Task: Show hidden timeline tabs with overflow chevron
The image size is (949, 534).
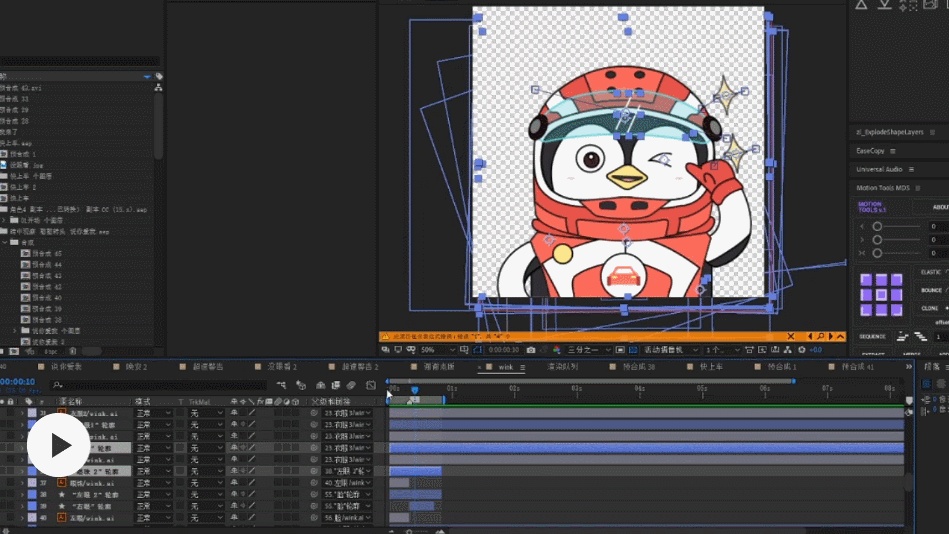Action: 908,367
